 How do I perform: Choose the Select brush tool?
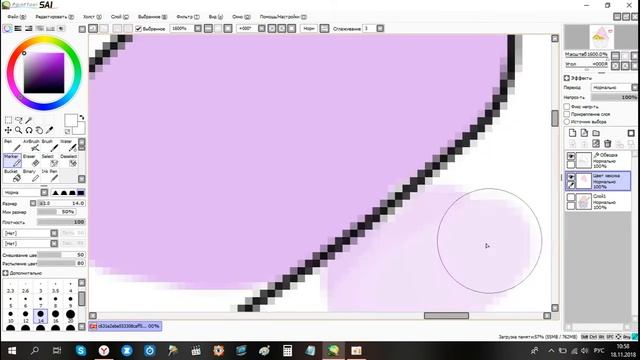(49, 160)
